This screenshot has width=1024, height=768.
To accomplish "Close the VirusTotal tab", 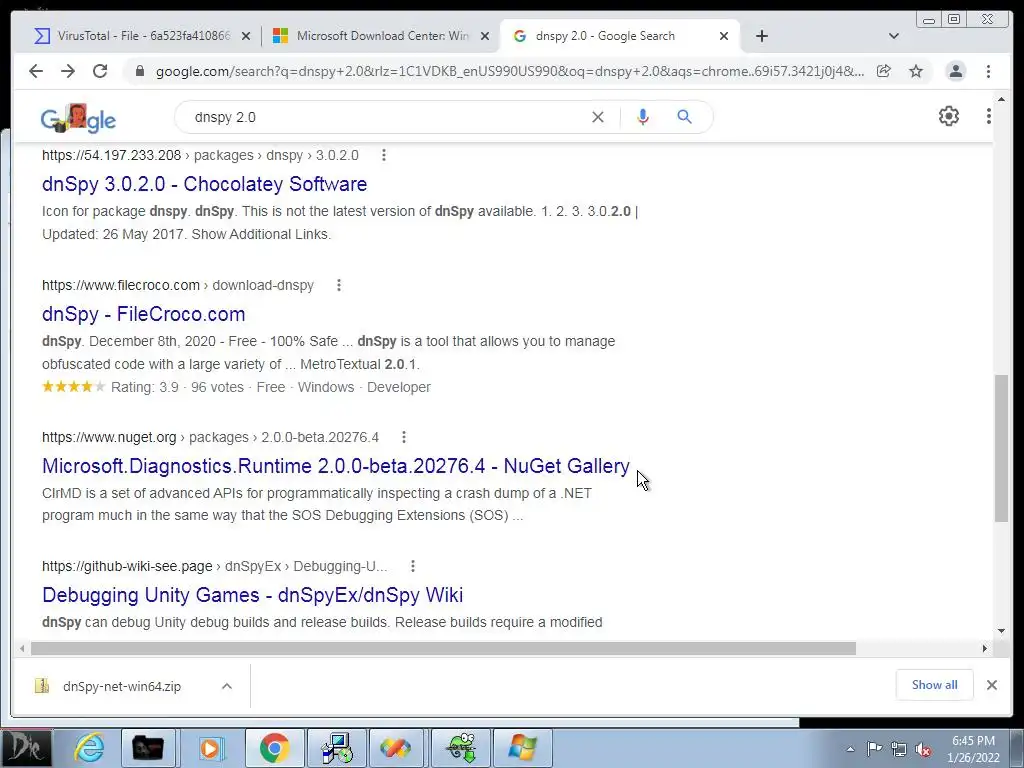I will (246, 37).
